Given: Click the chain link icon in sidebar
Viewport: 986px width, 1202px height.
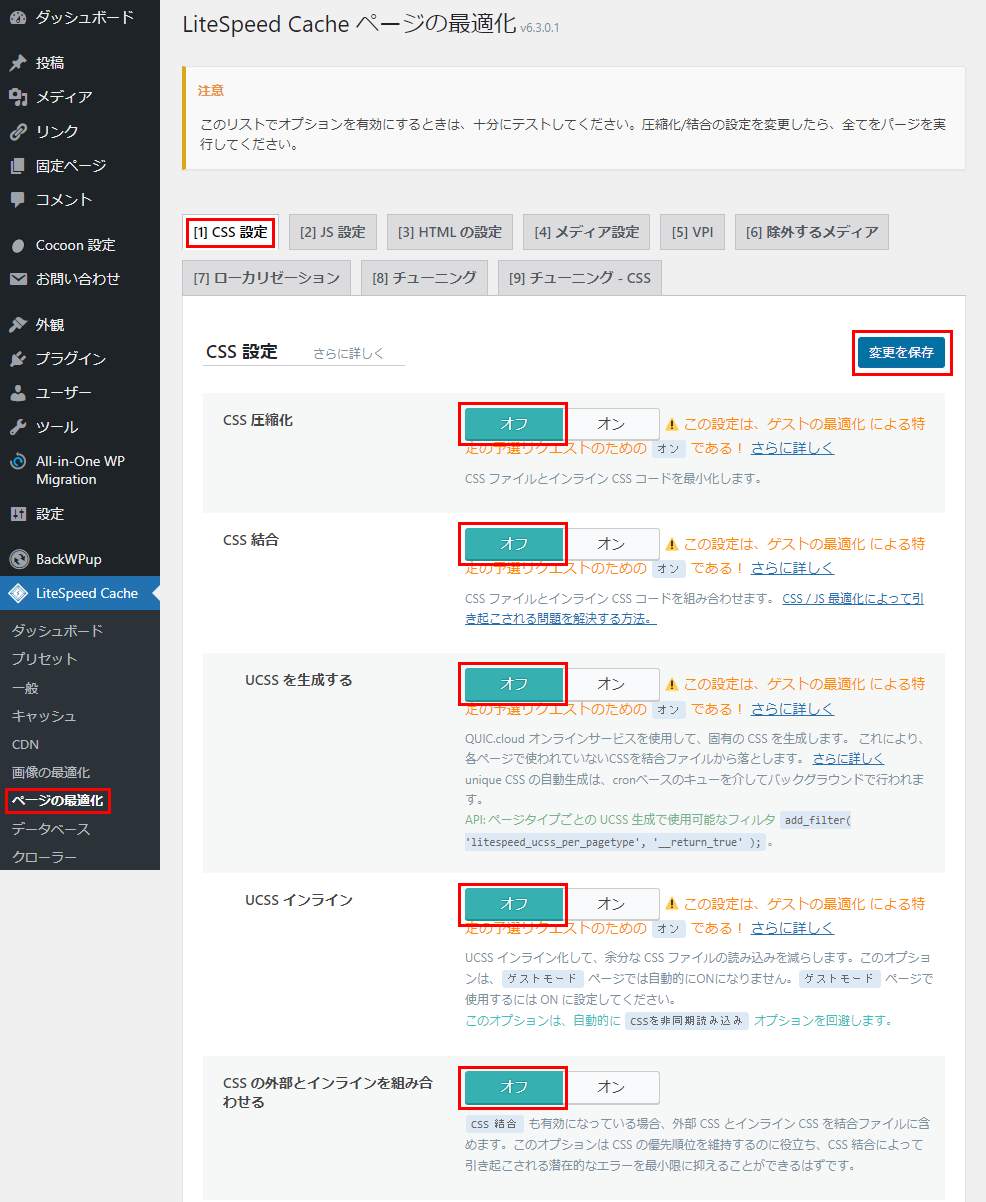Looking at the screenshot, I should coord(18,131).
